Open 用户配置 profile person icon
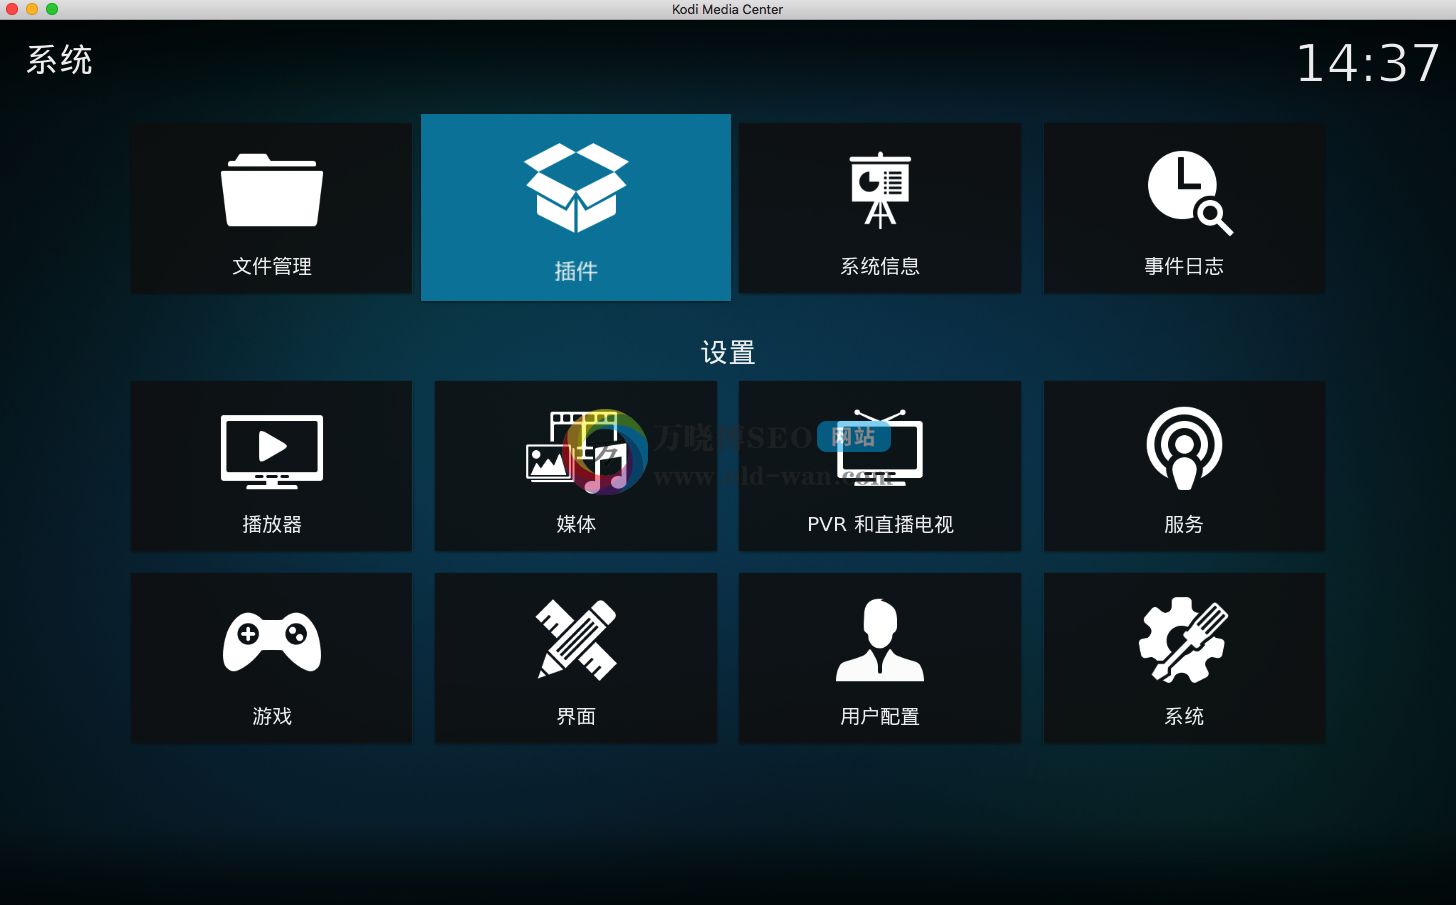Viewport: 1456px width, 905px height. [880, 640]
